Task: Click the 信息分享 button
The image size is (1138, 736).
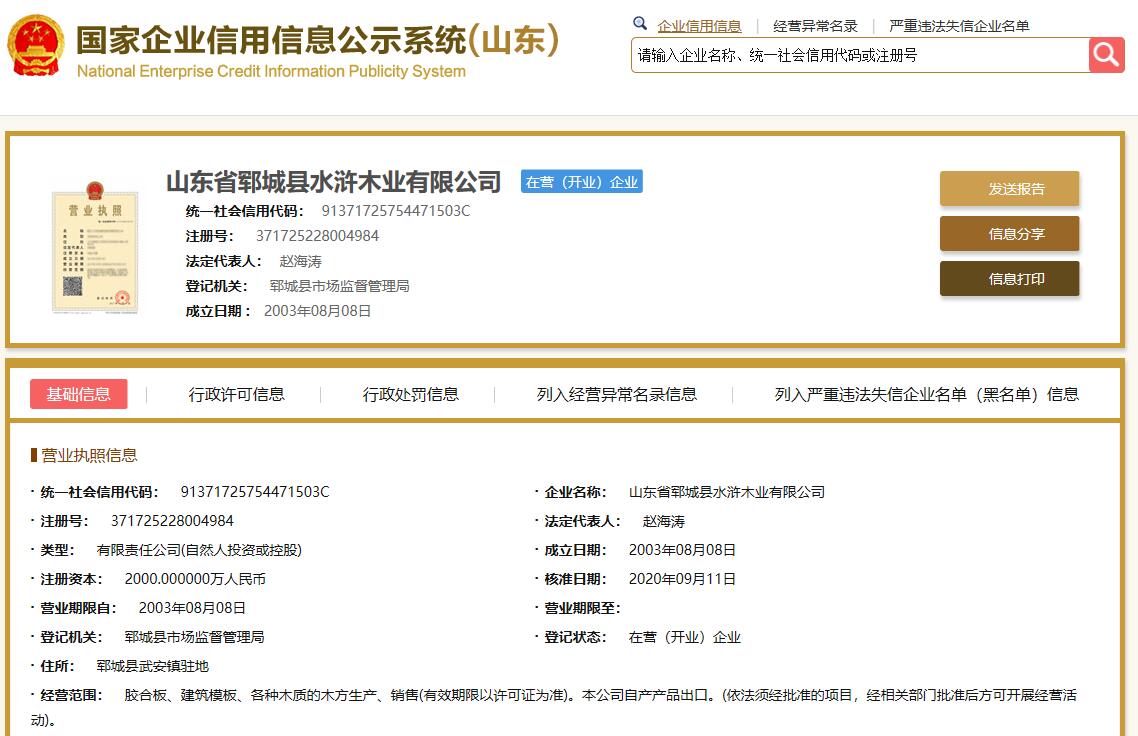Action: point(1009,234)
